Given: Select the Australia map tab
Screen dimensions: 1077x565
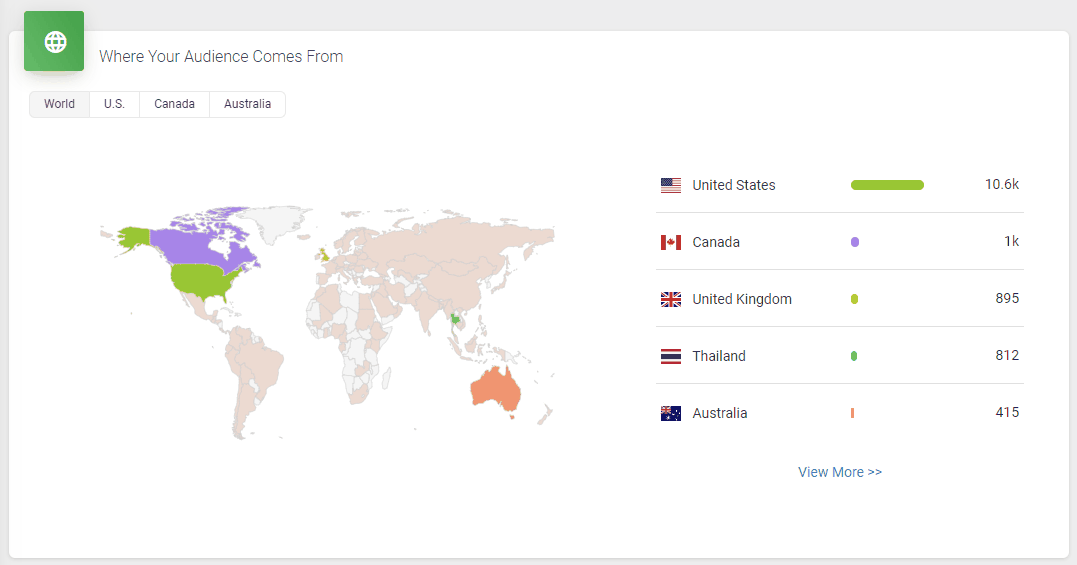Looking at the screenshot, I should 247,104.
